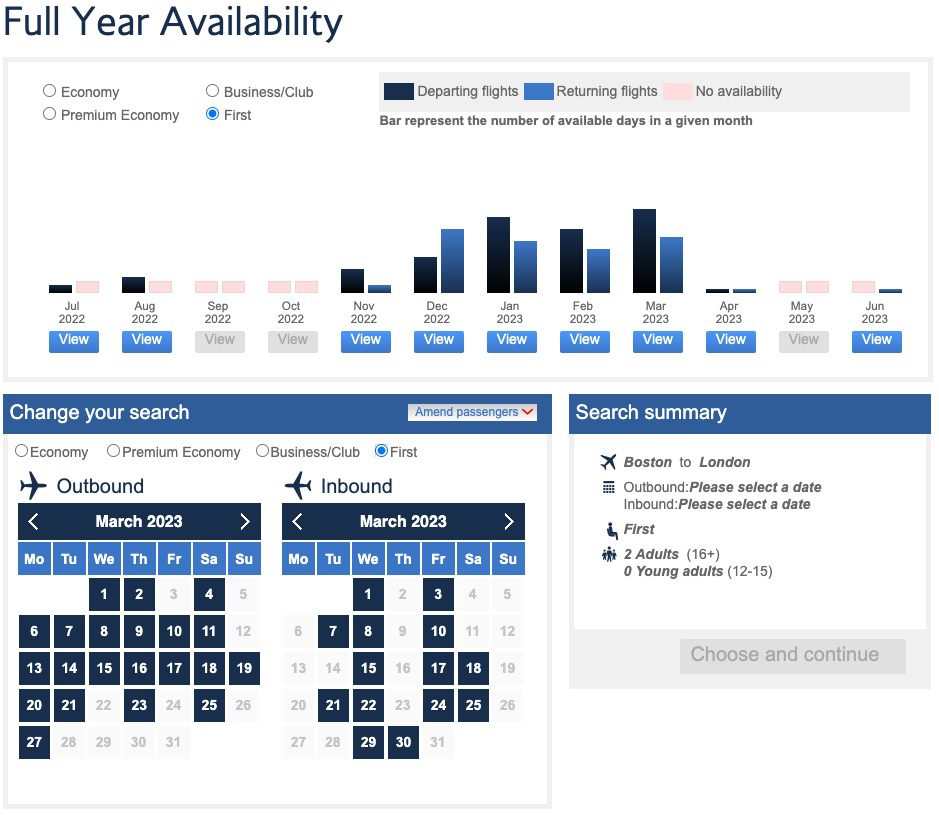The image size is (939, 815).
Task: Advance the Outbound calendar to April 2023
Action: tap(245, 521)
